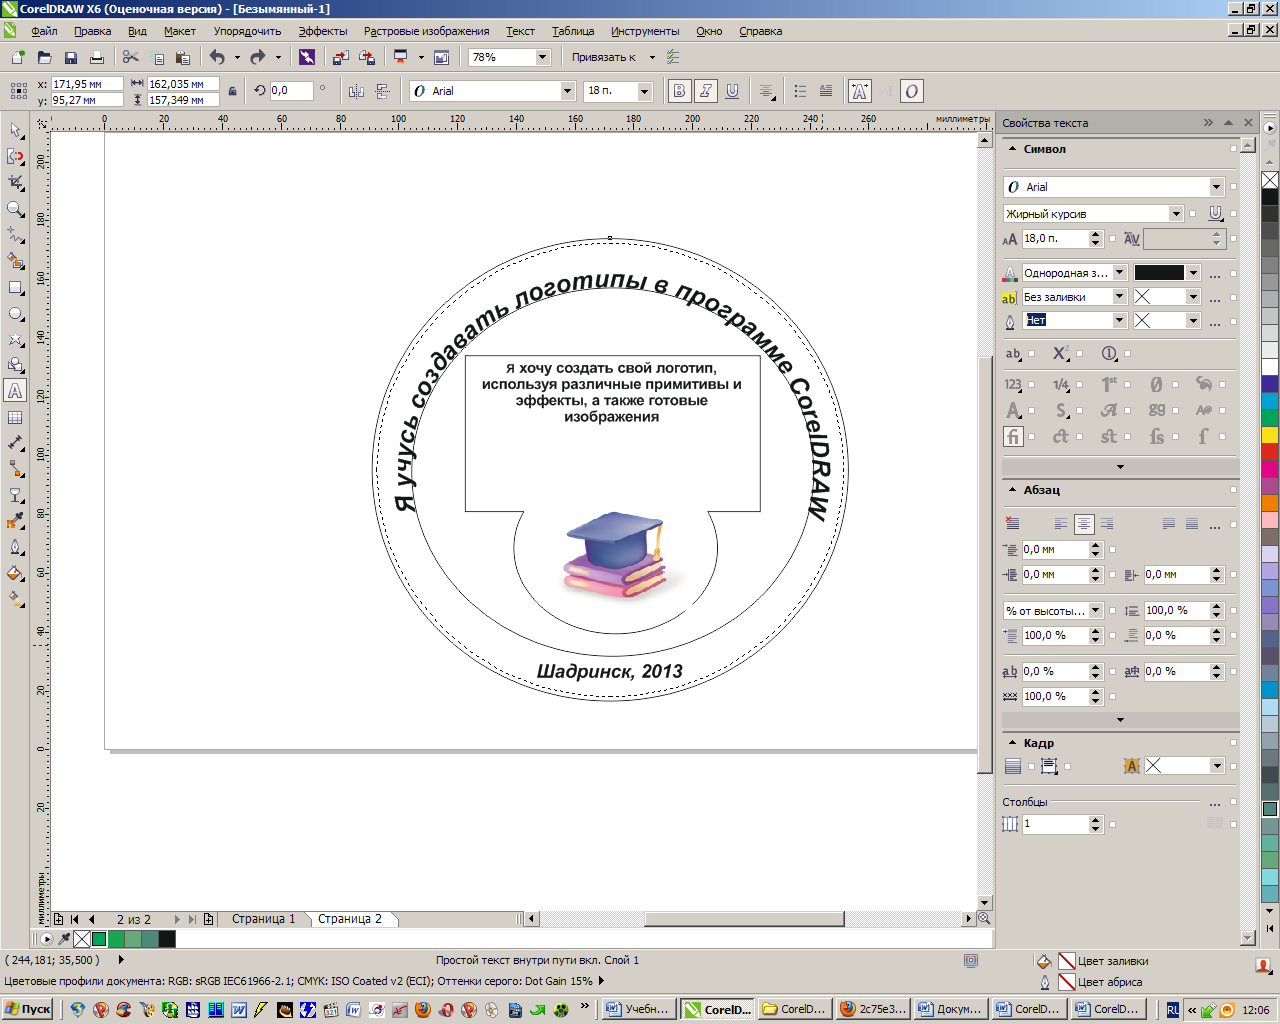Open the Эффекты menu
The image size is (1280, 1024).
(x=323, y=31)
